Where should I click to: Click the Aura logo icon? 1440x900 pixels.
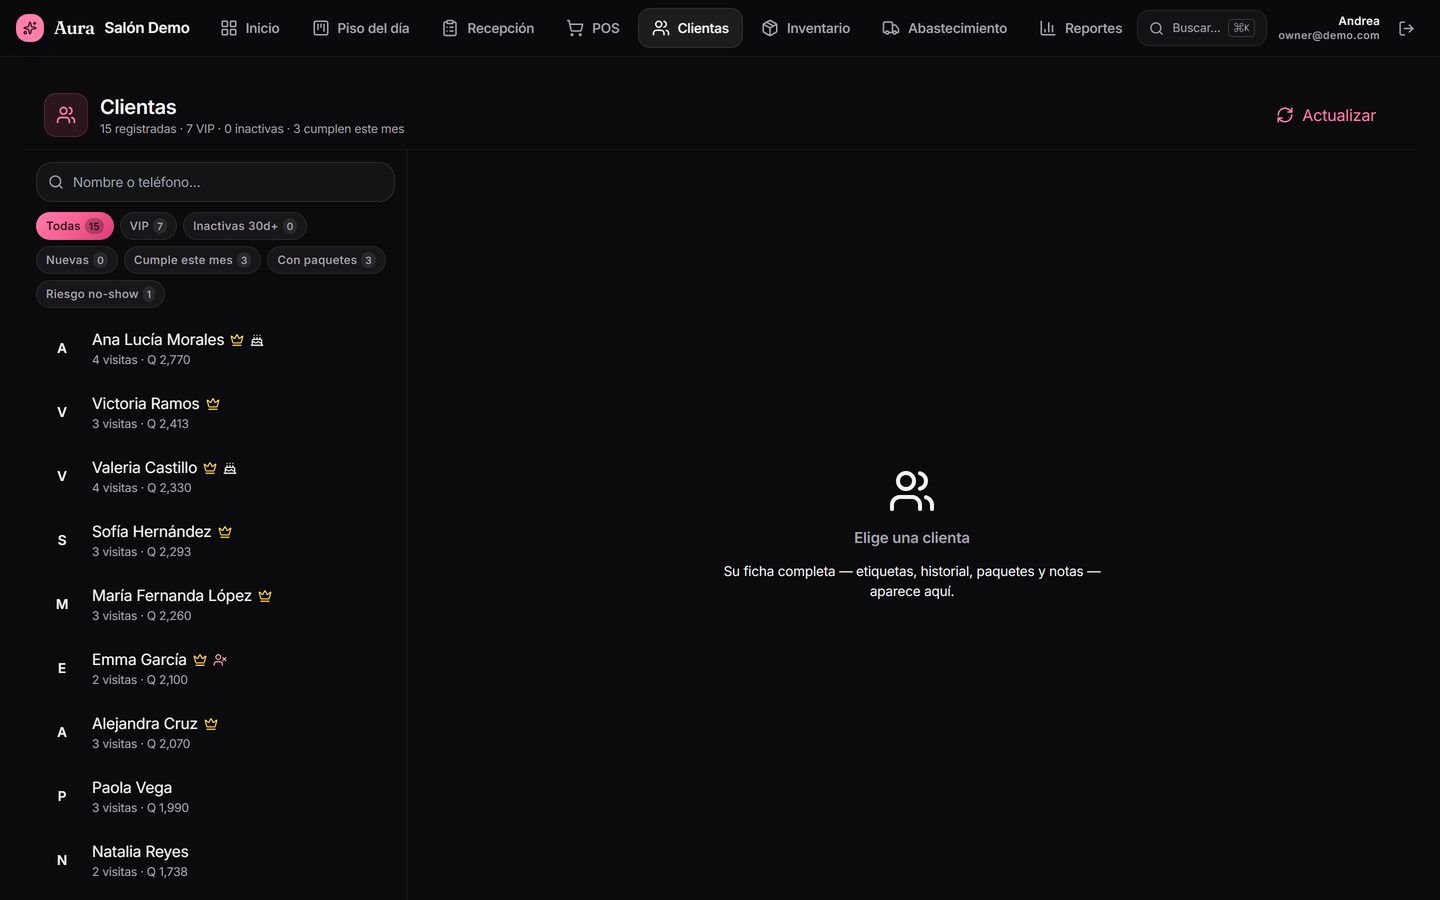[x=30, y=28]
